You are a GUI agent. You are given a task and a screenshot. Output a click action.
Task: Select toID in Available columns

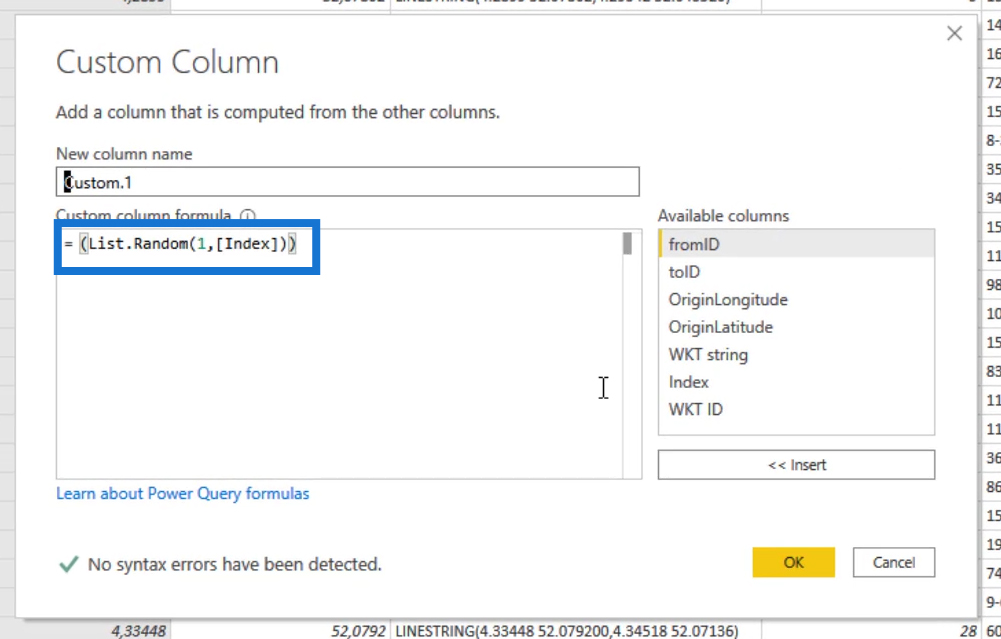(796, 272)
